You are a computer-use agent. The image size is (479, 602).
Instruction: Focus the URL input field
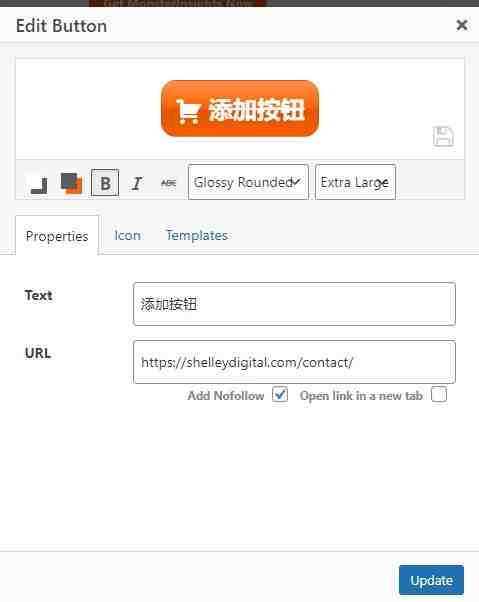click(294, 362)
